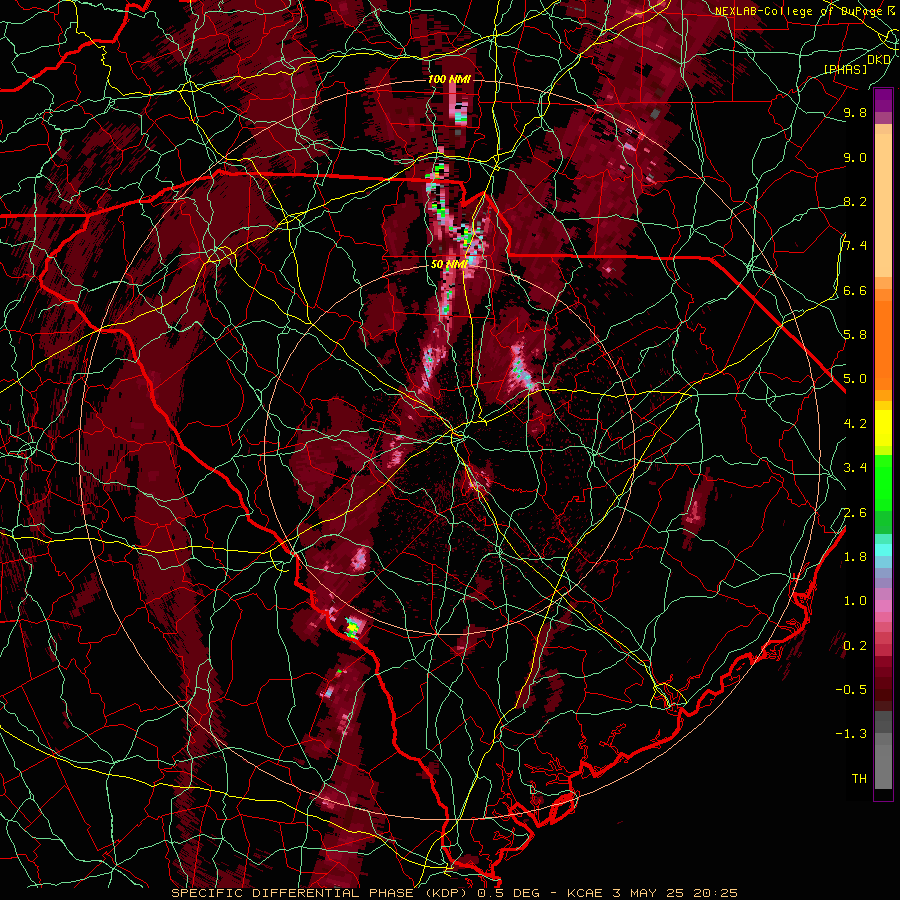
Task: Pick the bright green band of the color bar
Action: click(x=883, y=482)
